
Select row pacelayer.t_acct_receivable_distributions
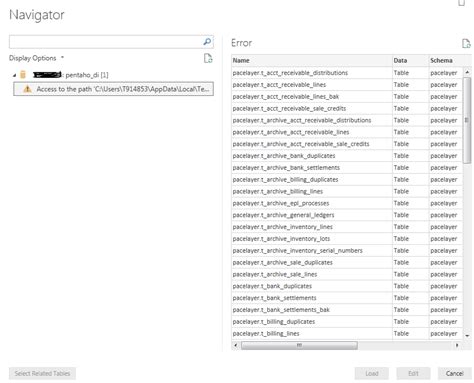[x=347, y=73]
